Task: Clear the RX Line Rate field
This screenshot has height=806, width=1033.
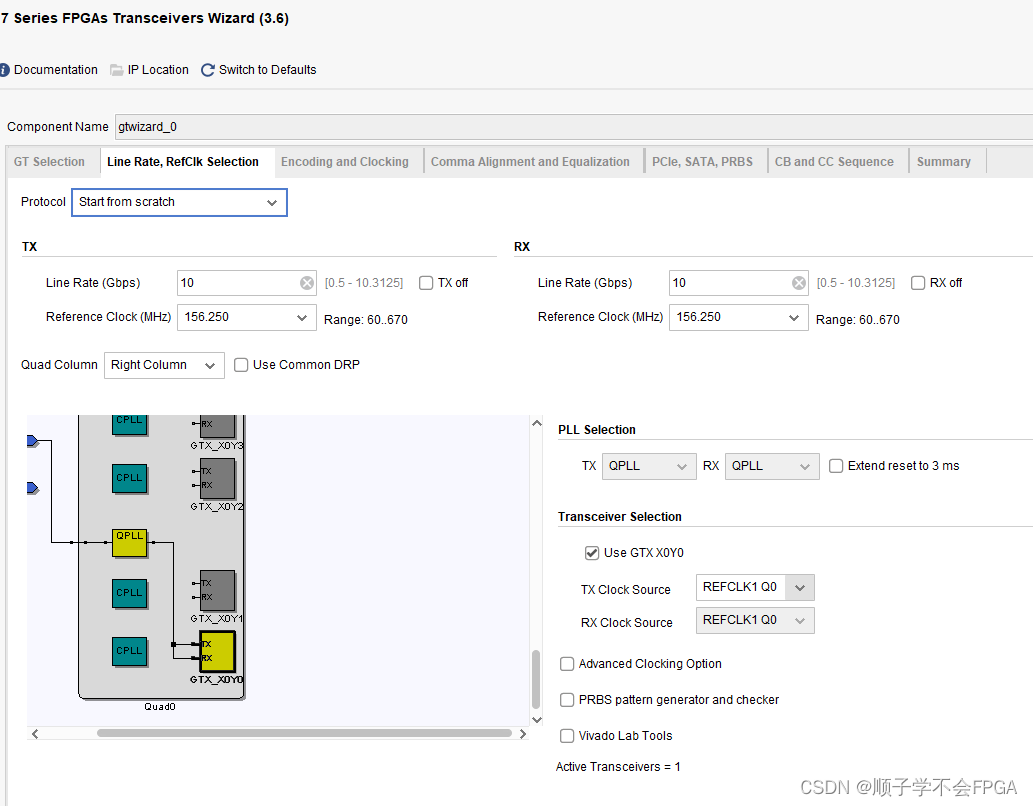Action: [x=798, y=283]
